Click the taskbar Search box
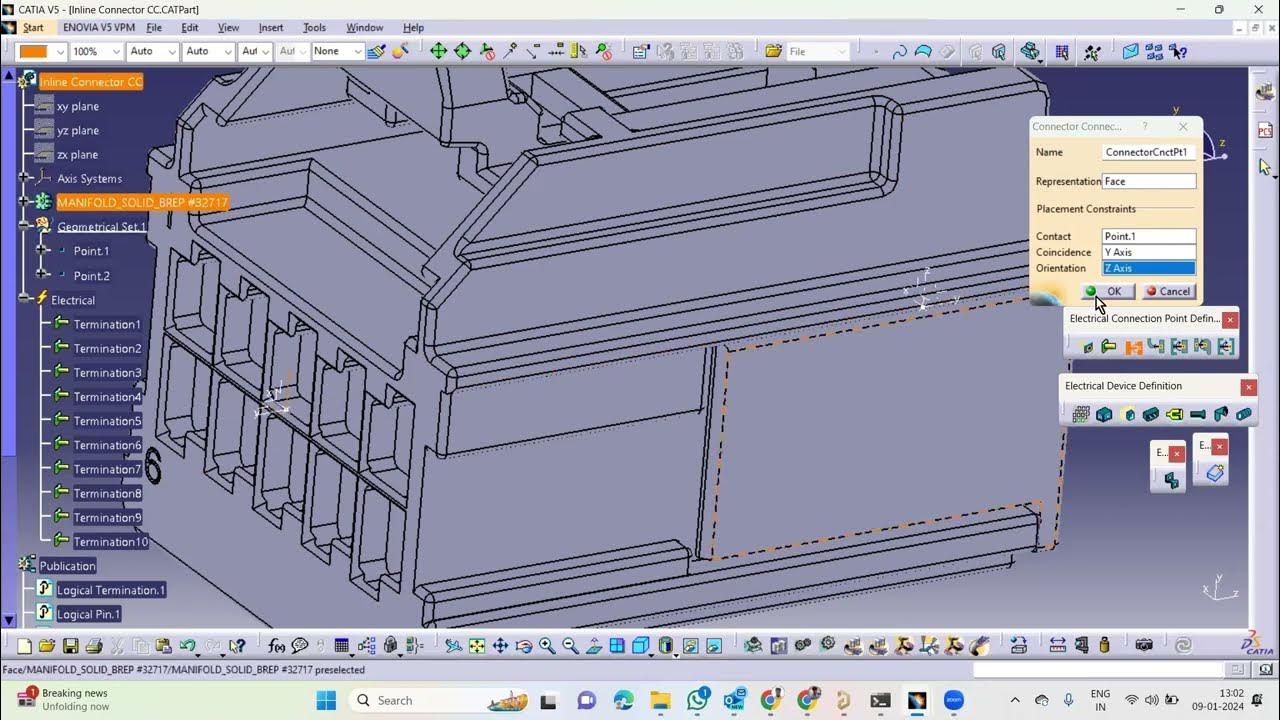 [x=441, y=700]
